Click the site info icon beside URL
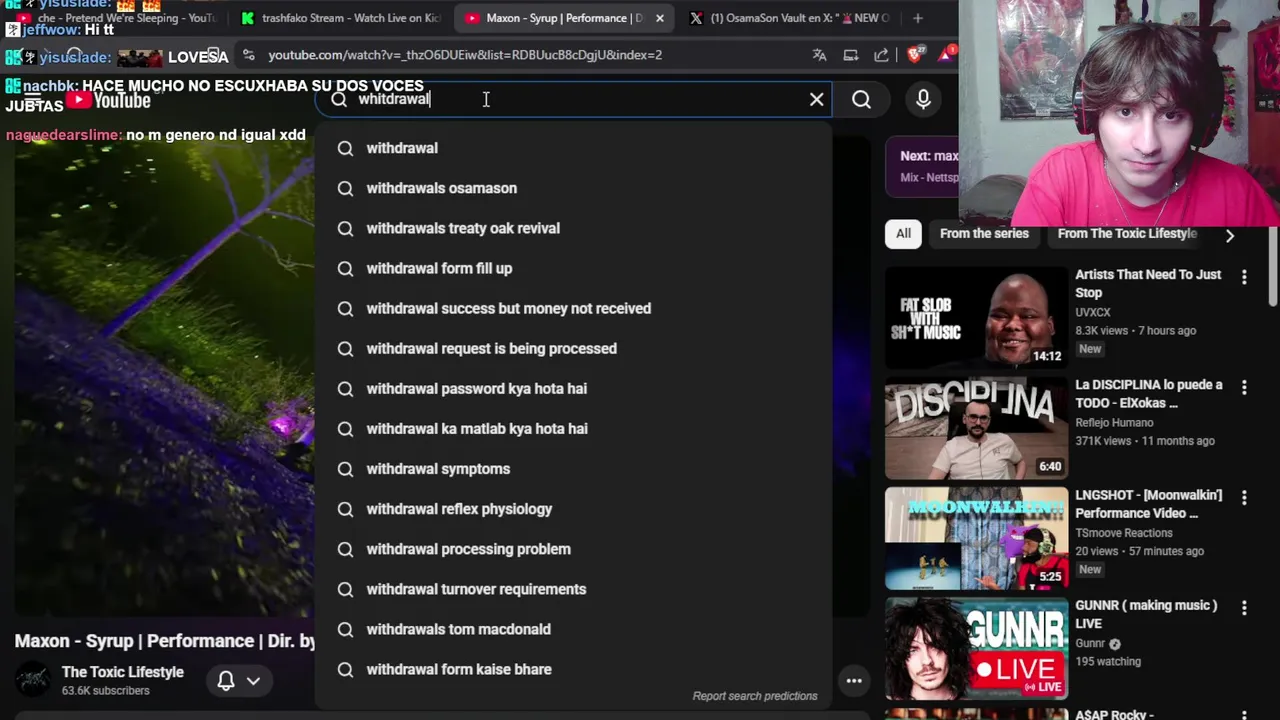 [x=248, y=55]
